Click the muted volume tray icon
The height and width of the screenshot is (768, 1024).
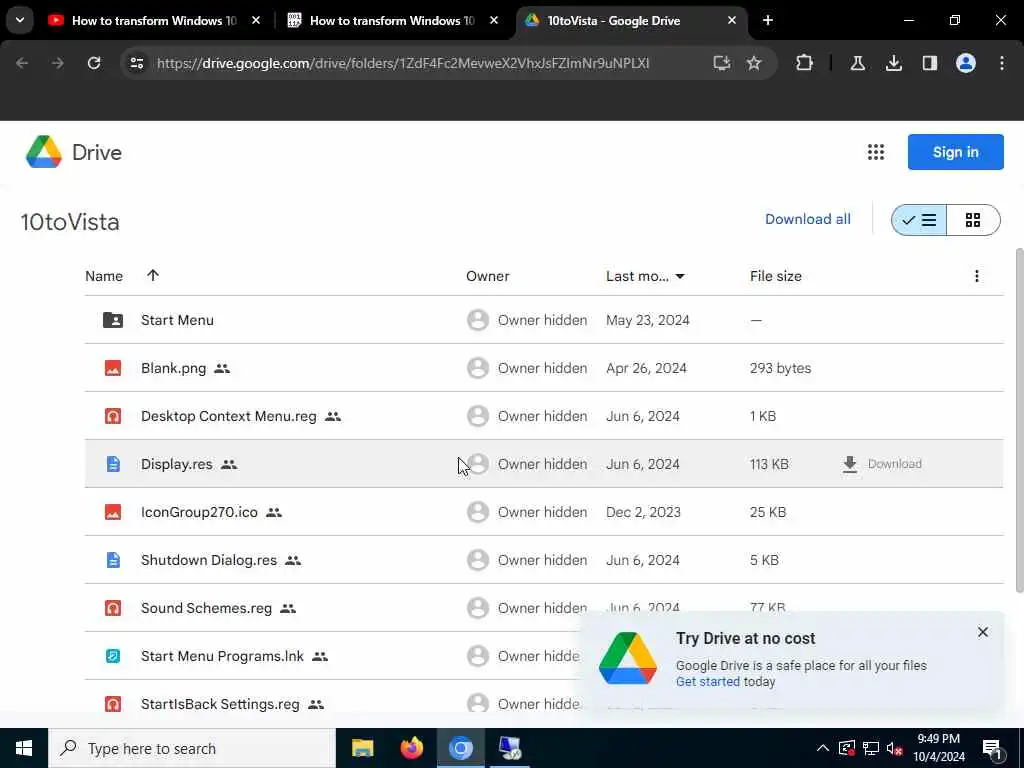pyautogui.click(x=894, y=748)
